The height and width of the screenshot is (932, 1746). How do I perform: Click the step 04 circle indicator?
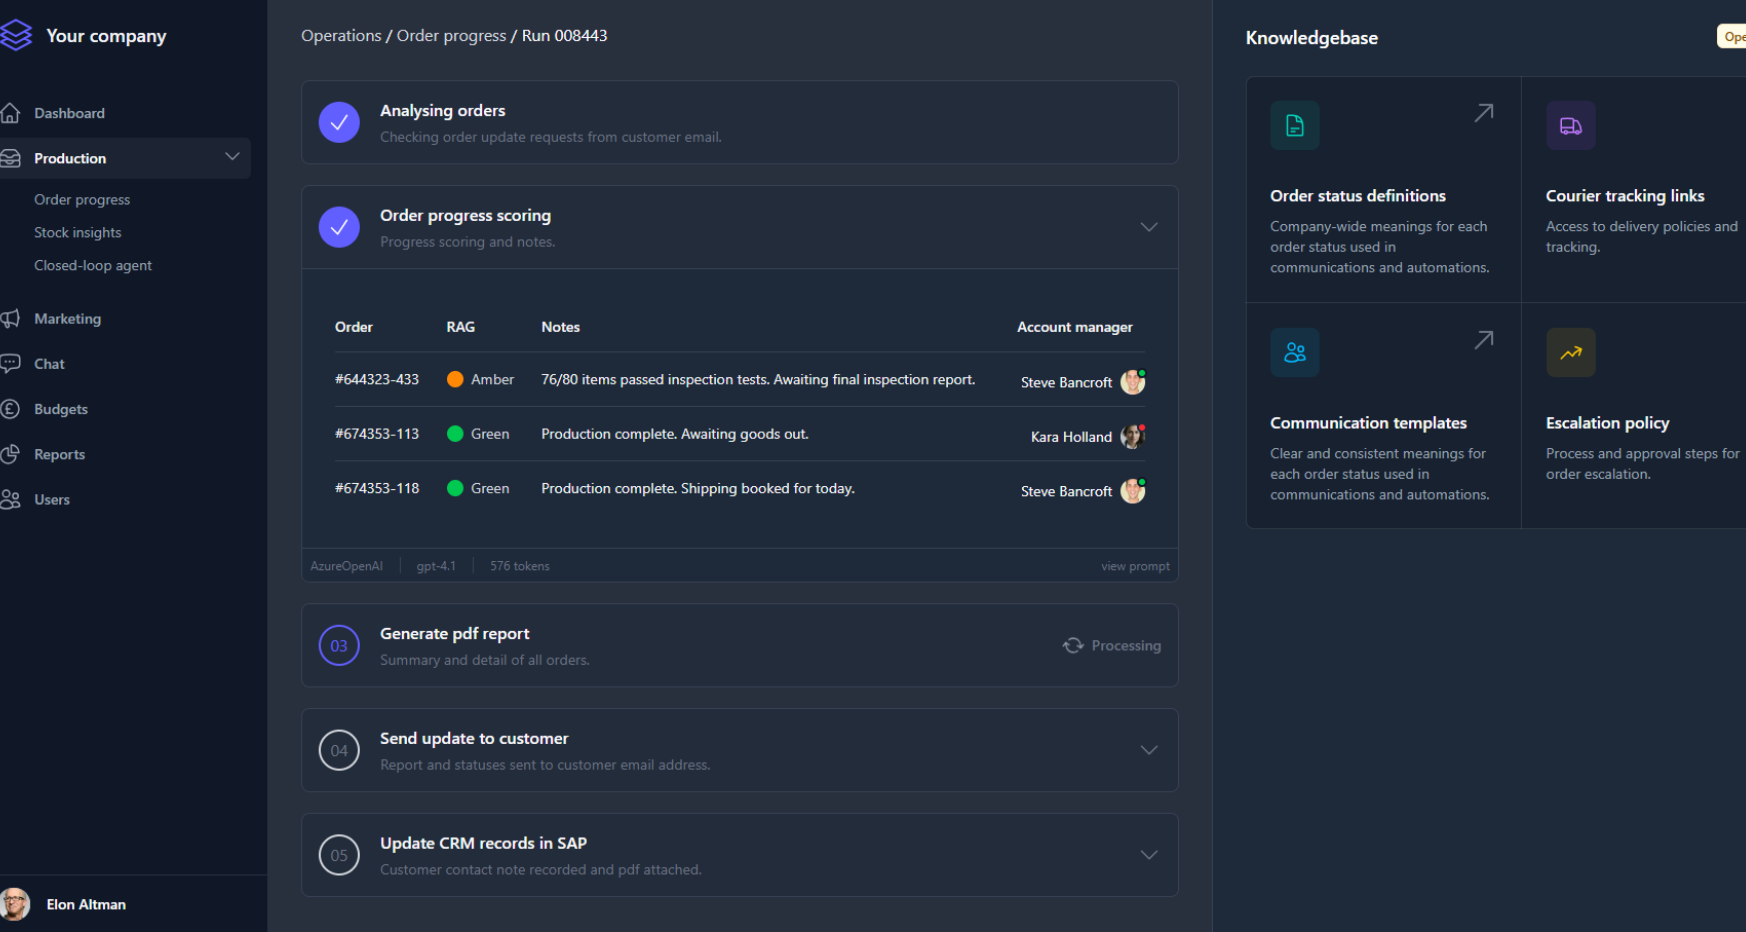[339, 751]
